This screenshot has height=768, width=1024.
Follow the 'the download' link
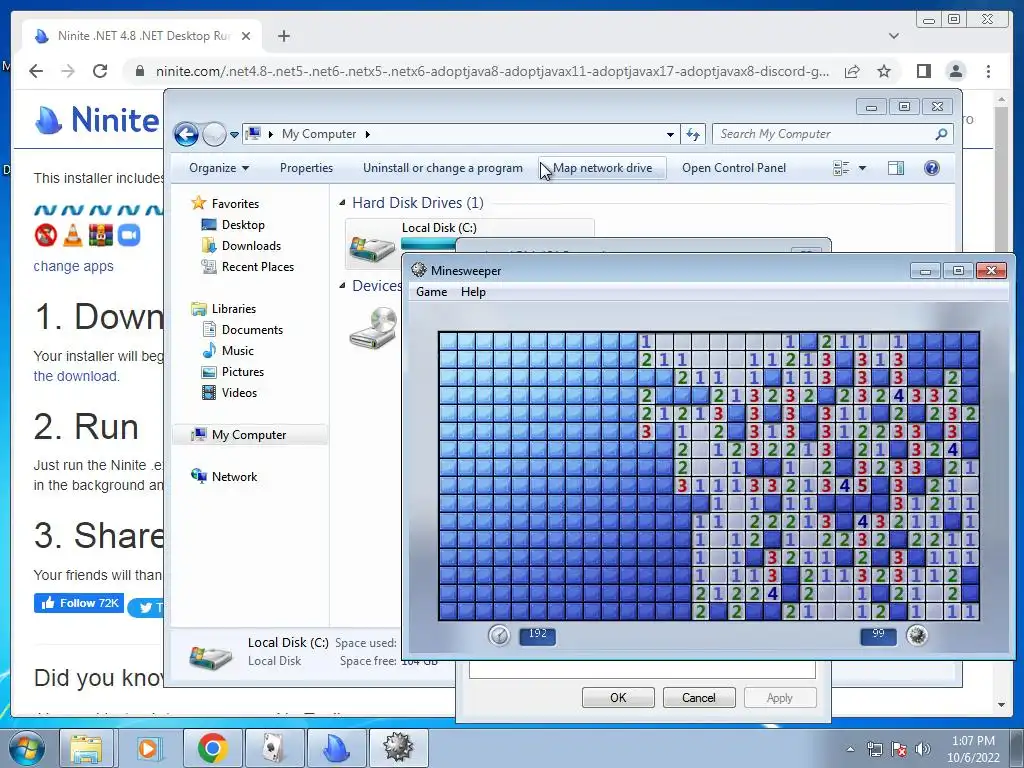(76, 376)
